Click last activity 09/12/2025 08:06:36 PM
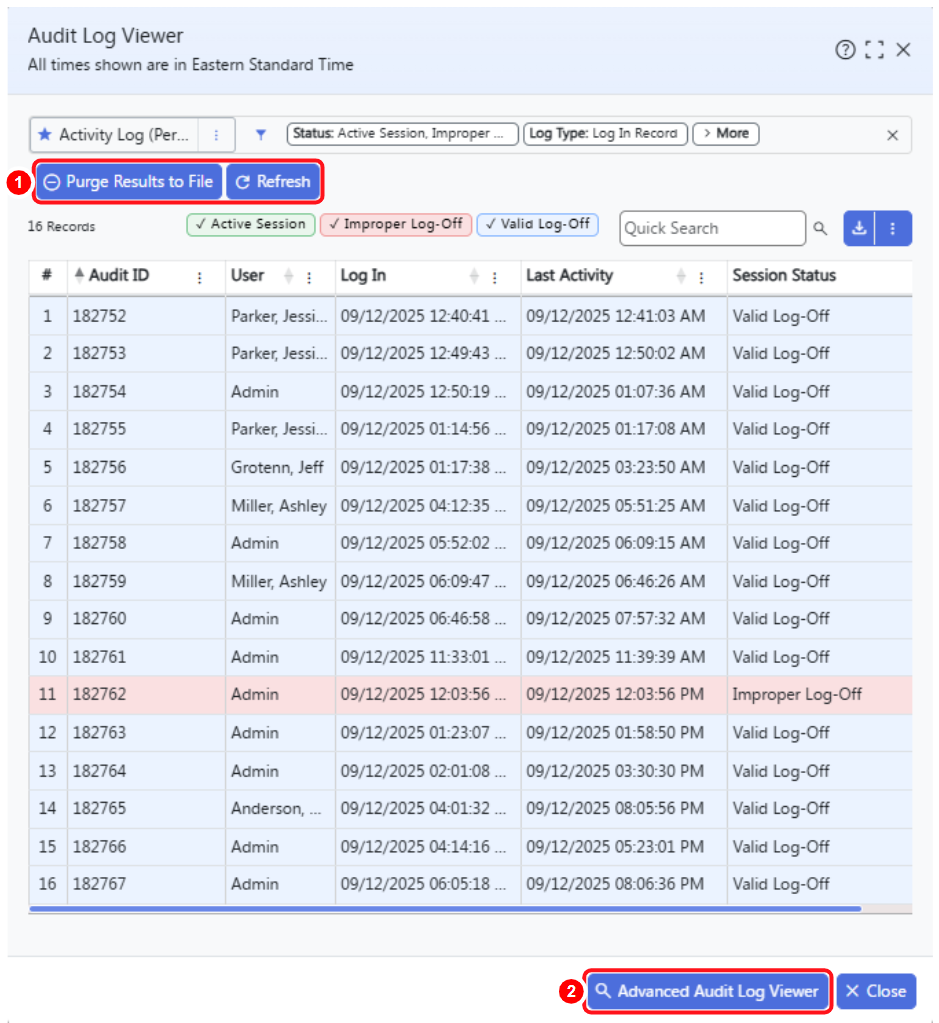Screen dimensions: 939x1023 click(x=615, y=884)
